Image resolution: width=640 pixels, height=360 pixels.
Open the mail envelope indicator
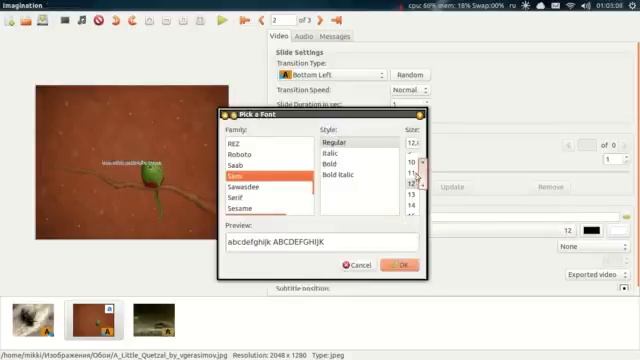556,5
